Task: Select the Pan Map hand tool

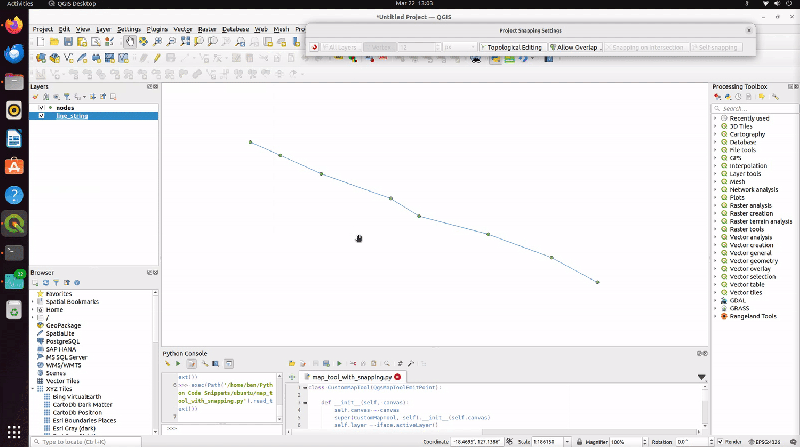Action: [x=130, y=42]
